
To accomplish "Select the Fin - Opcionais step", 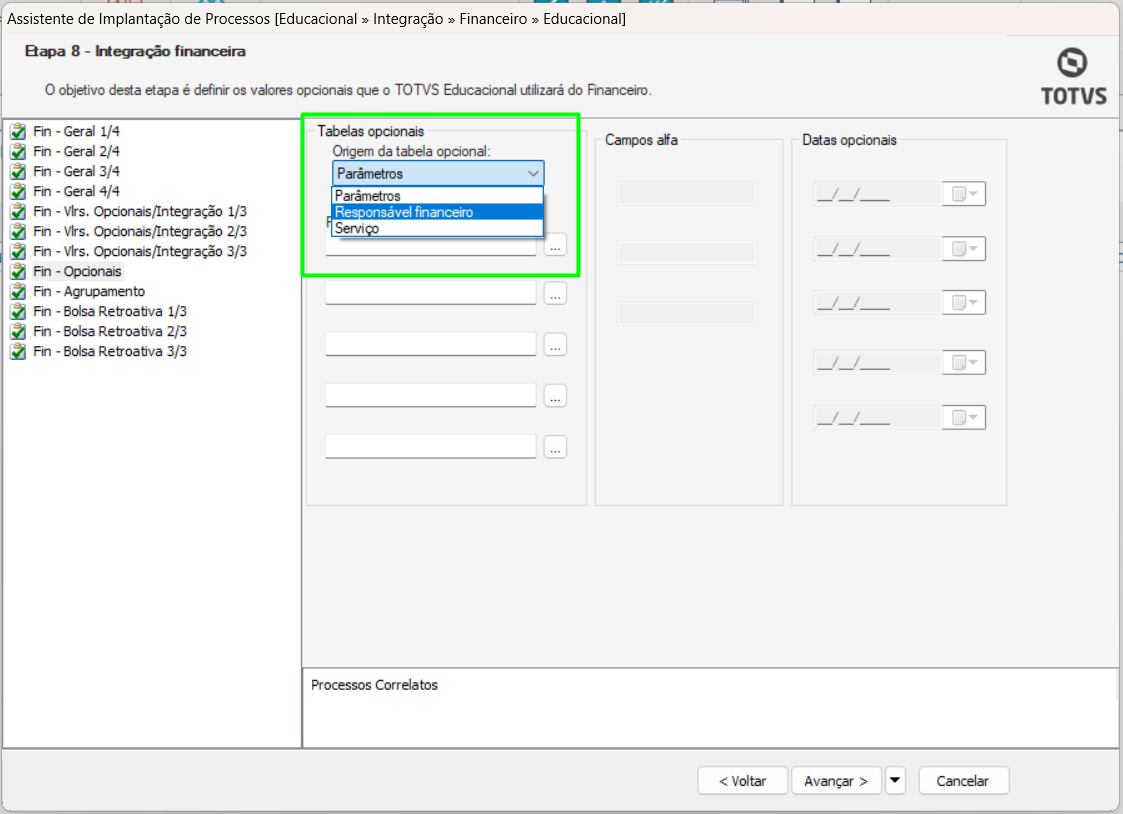I will coord(77,271).
